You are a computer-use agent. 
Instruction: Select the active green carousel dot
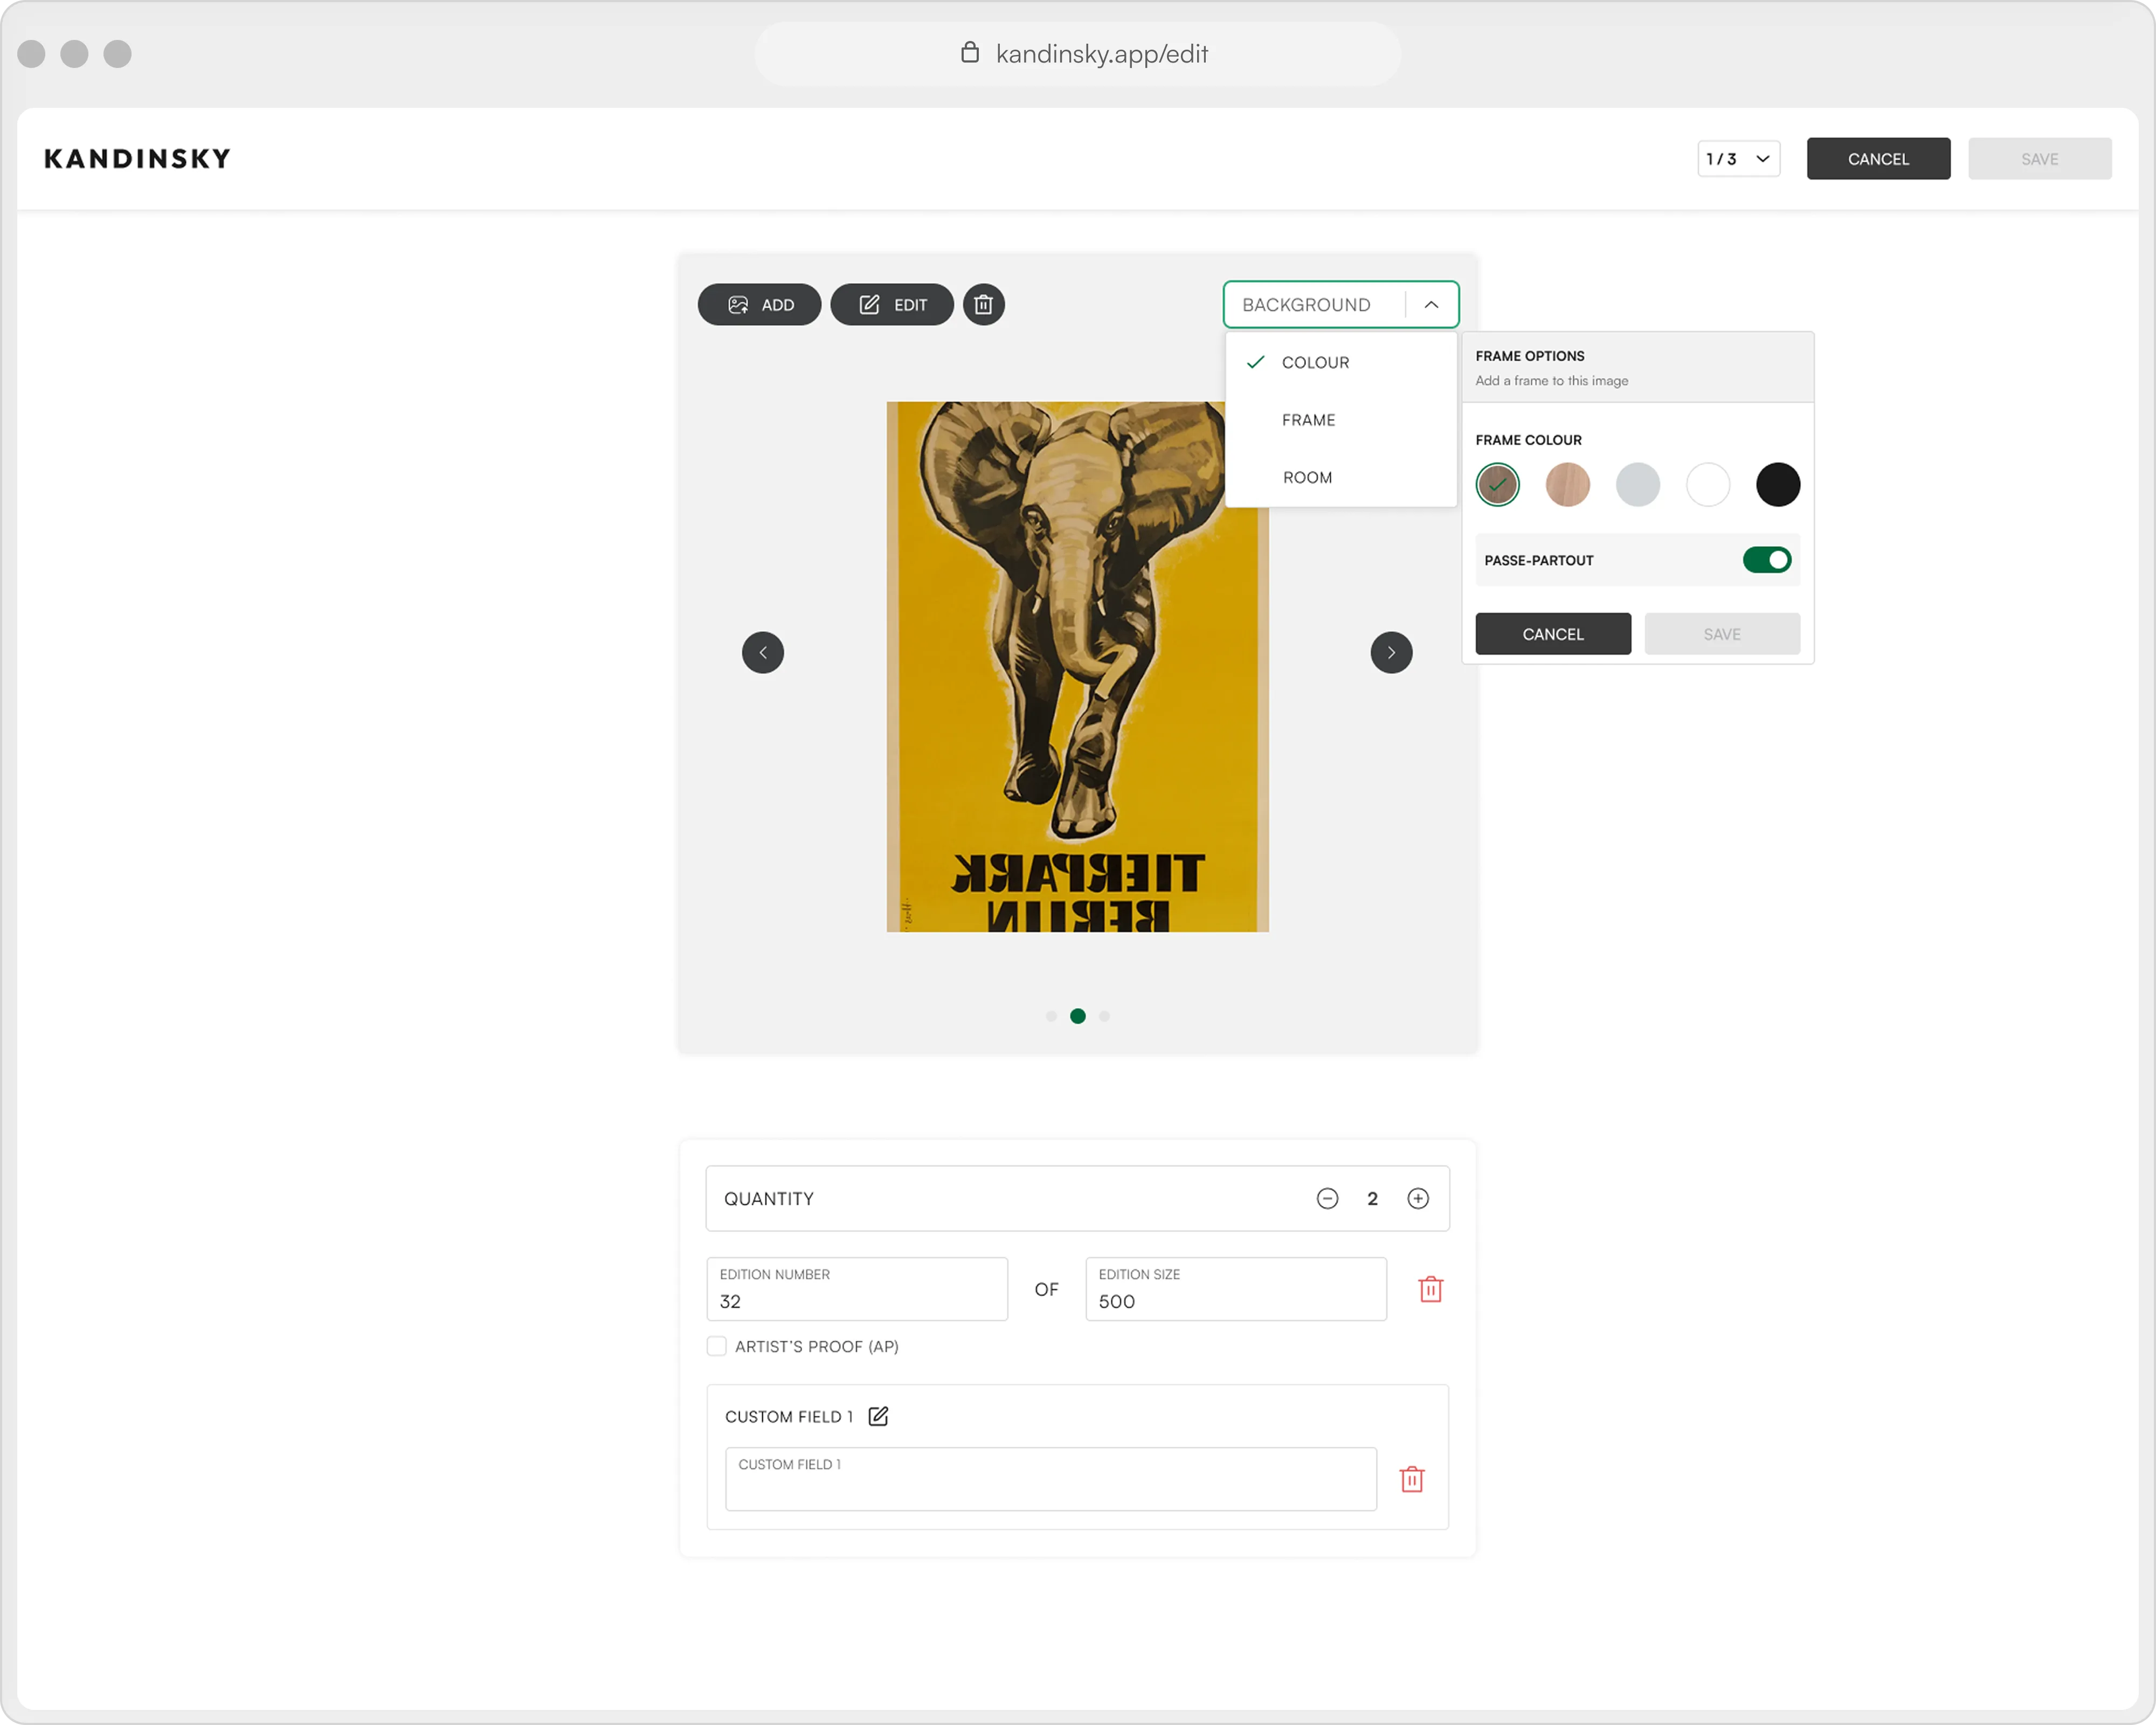[1077, 1016]
